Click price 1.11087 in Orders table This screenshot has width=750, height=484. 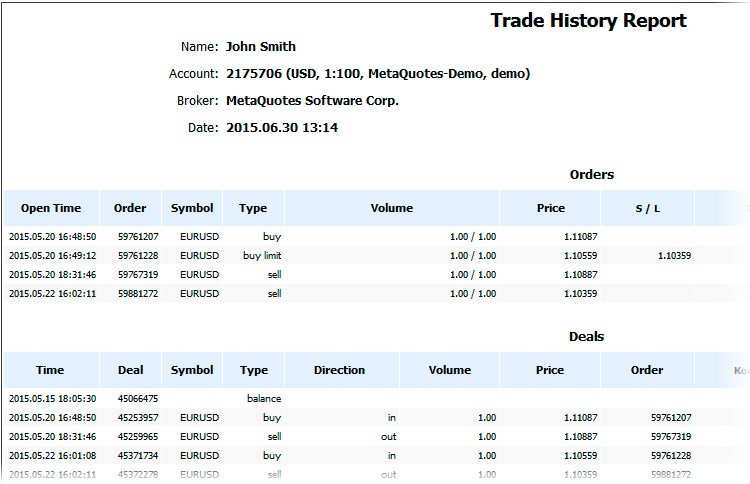[x=581, y=237]
